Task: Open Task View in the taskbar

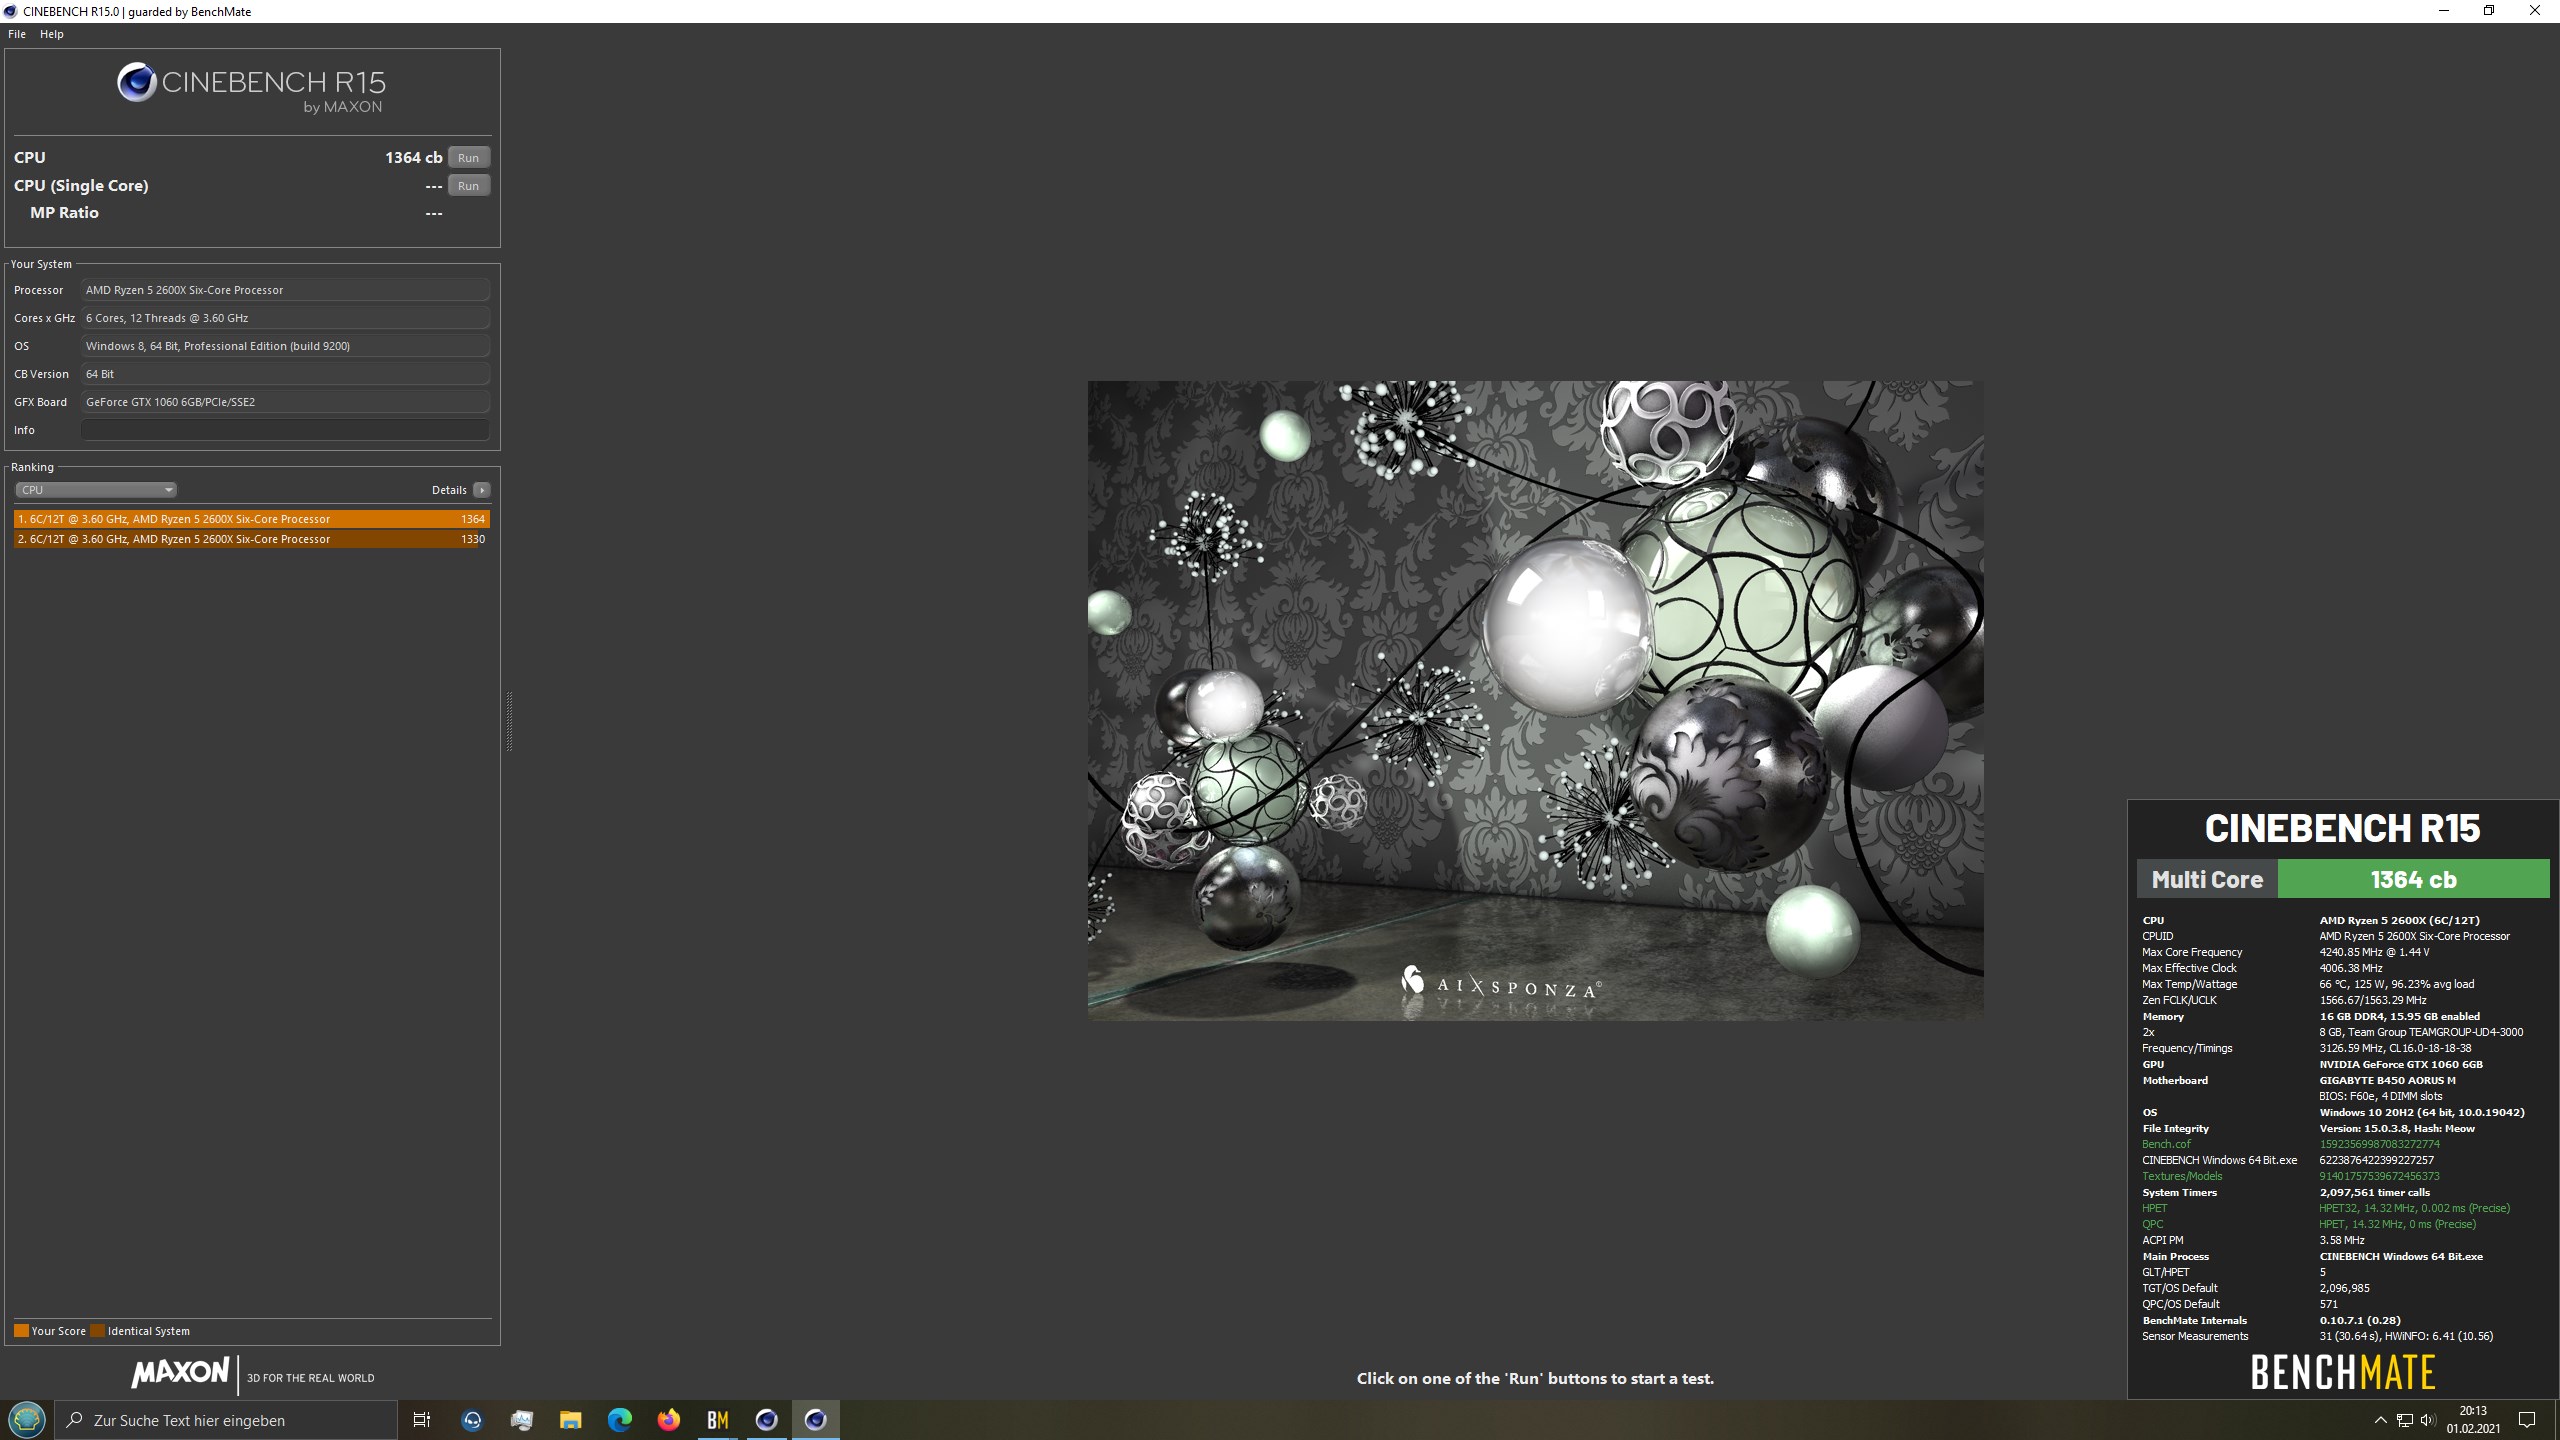Action: (422, 1420)
